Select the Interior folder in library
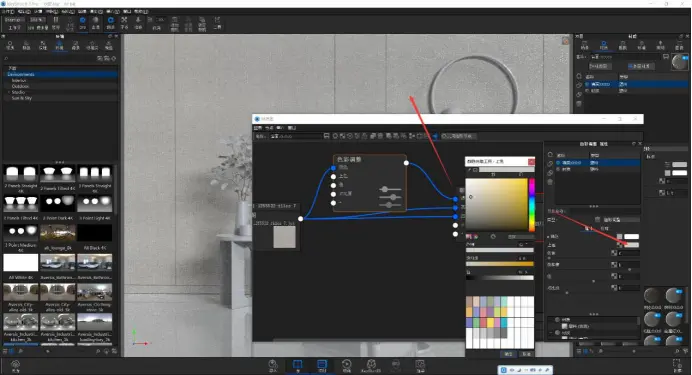 point(19,80)
